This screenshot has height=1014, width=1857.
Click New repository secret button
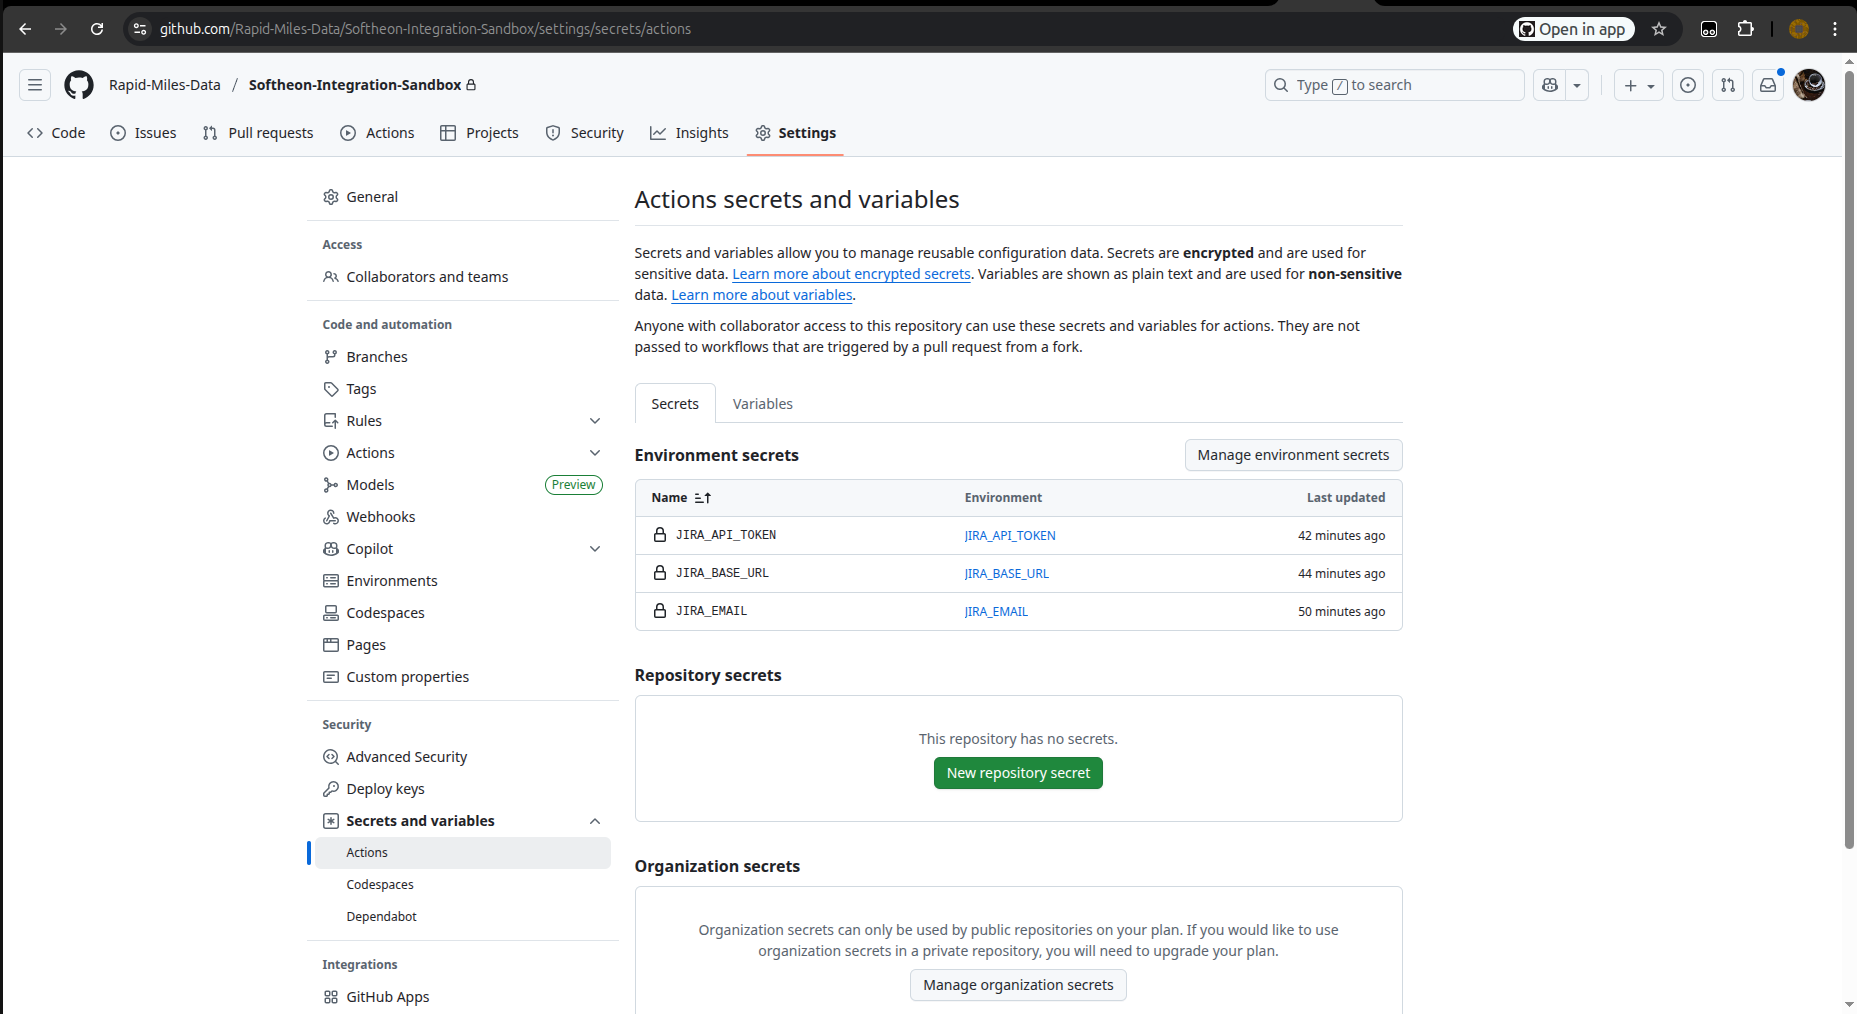click(1018, 773)
